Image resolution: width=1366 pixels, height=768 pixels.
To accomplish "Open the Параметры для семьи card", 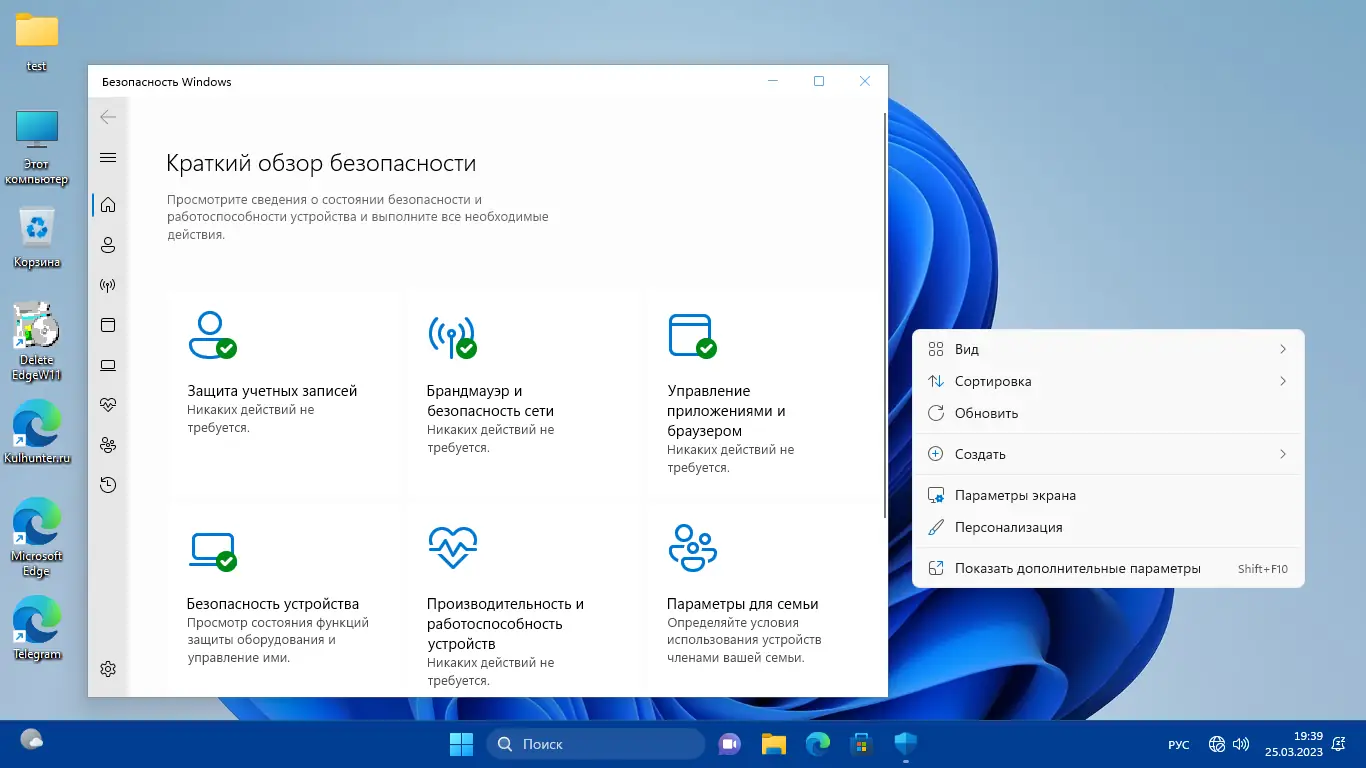I will pos(765,600).
